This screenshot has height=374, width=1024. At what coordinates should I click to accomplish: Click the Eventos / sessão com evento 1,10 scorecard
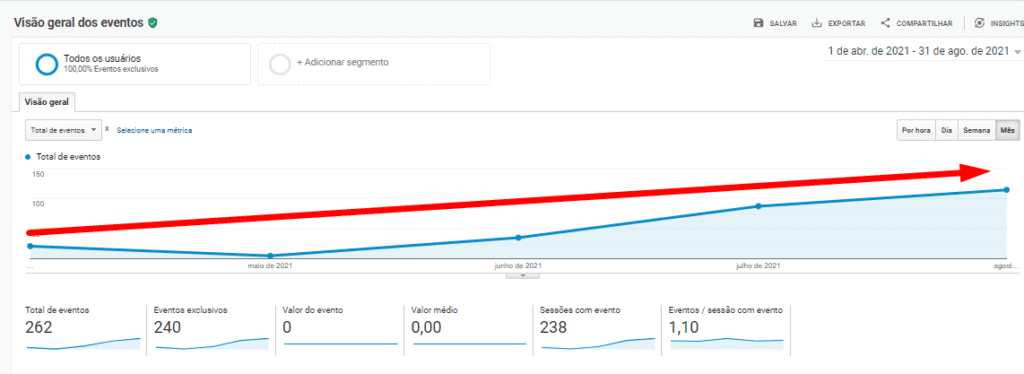point(726,330)
